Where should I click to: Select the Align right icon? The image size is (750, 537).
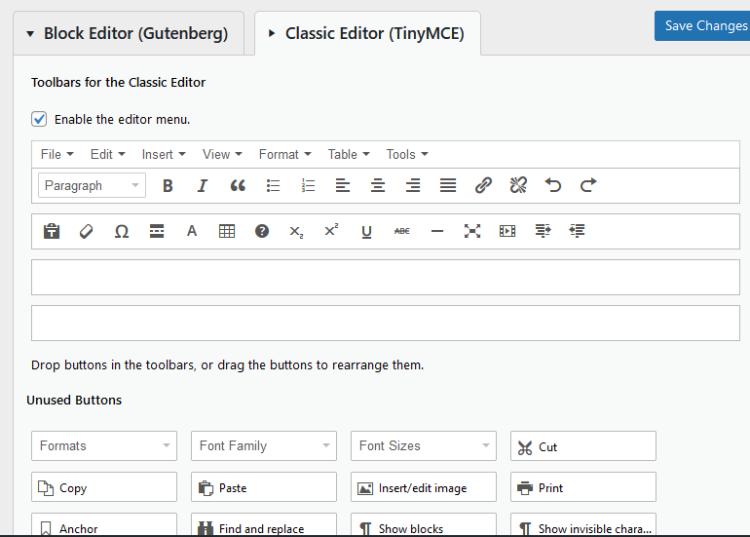413,186
